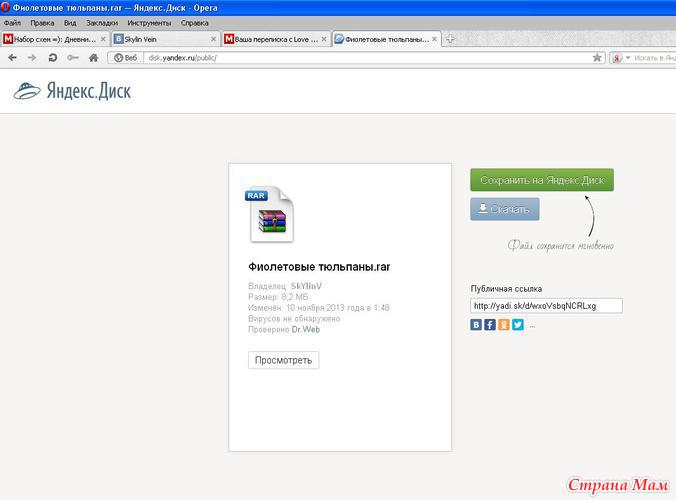Open the Dr.Web link

pos(306,329)
